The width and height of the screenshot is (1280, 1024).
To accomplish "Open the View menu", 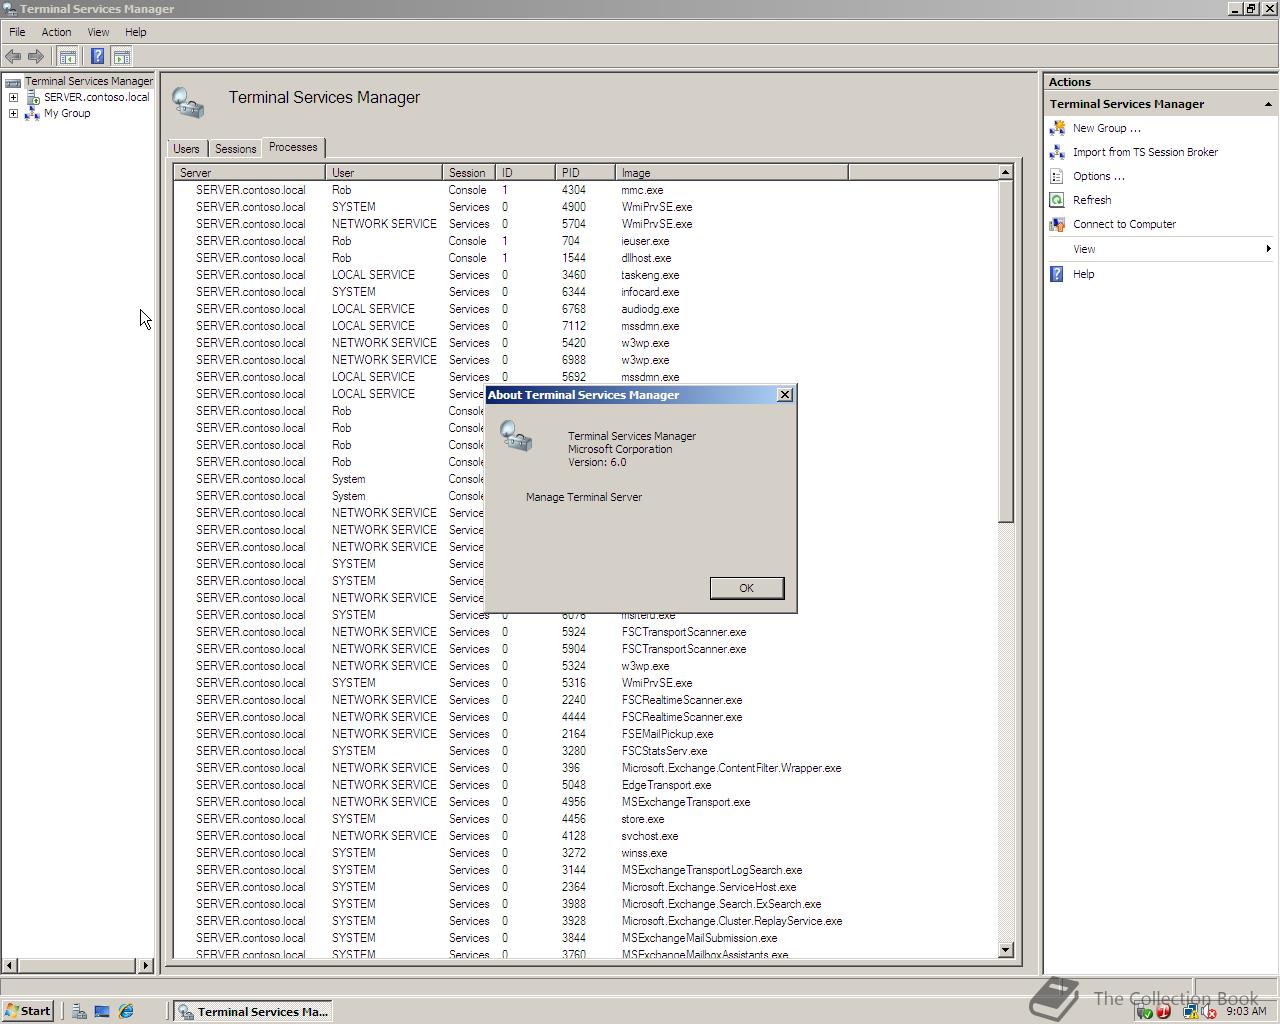I will click(98, 32).
